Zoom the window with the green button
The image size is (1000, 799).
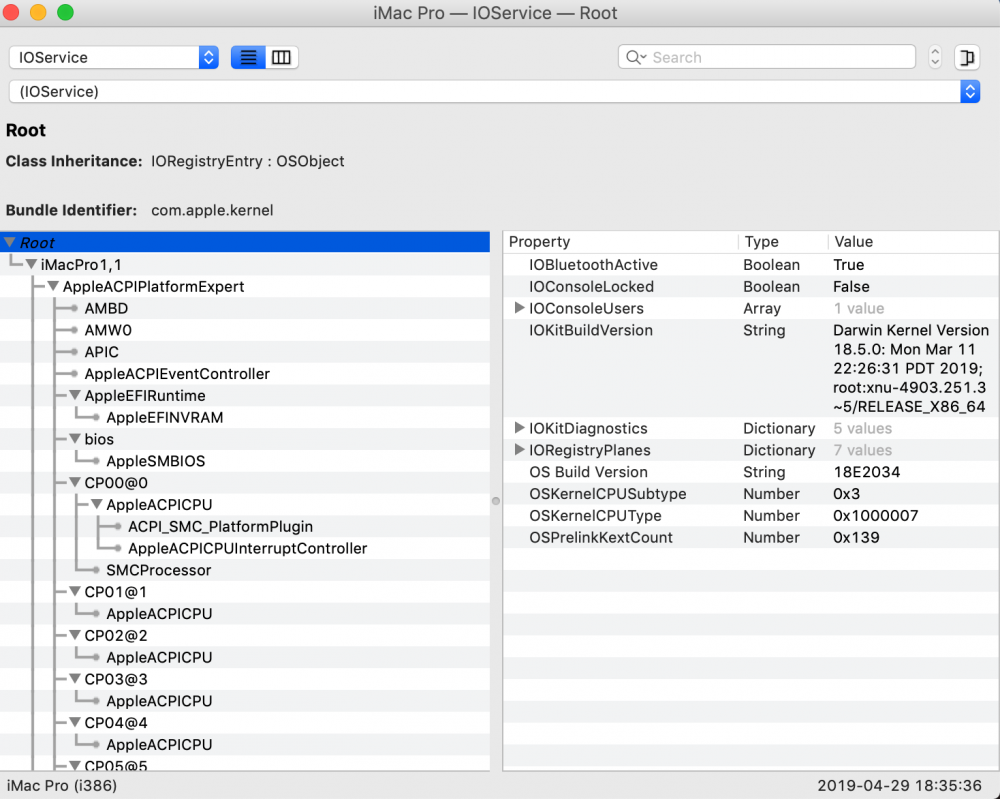click(65, 12)
